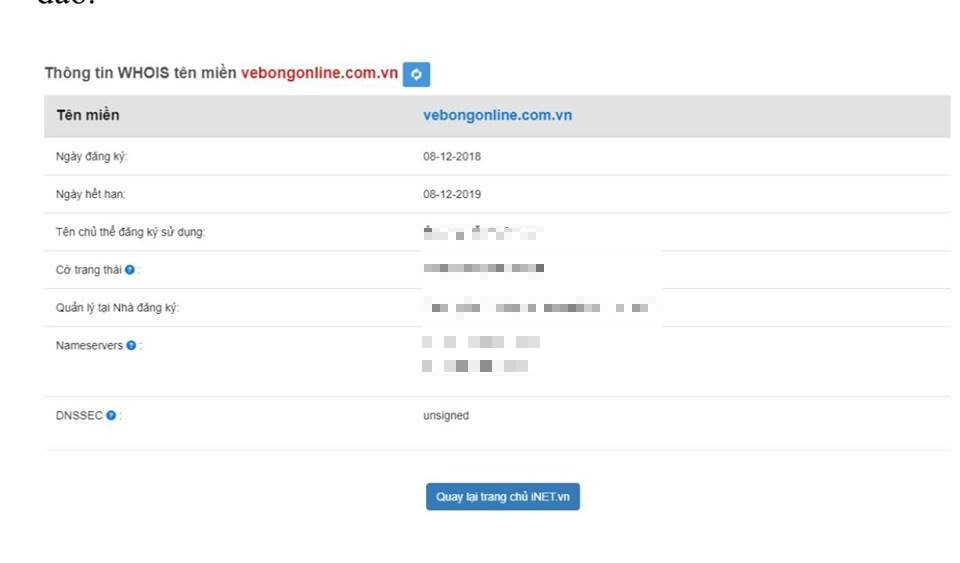Viewport: 960px width, 563px height.
Task: Click the red vebongonline.com.vn domain in the title
Action: pos(319,73)
